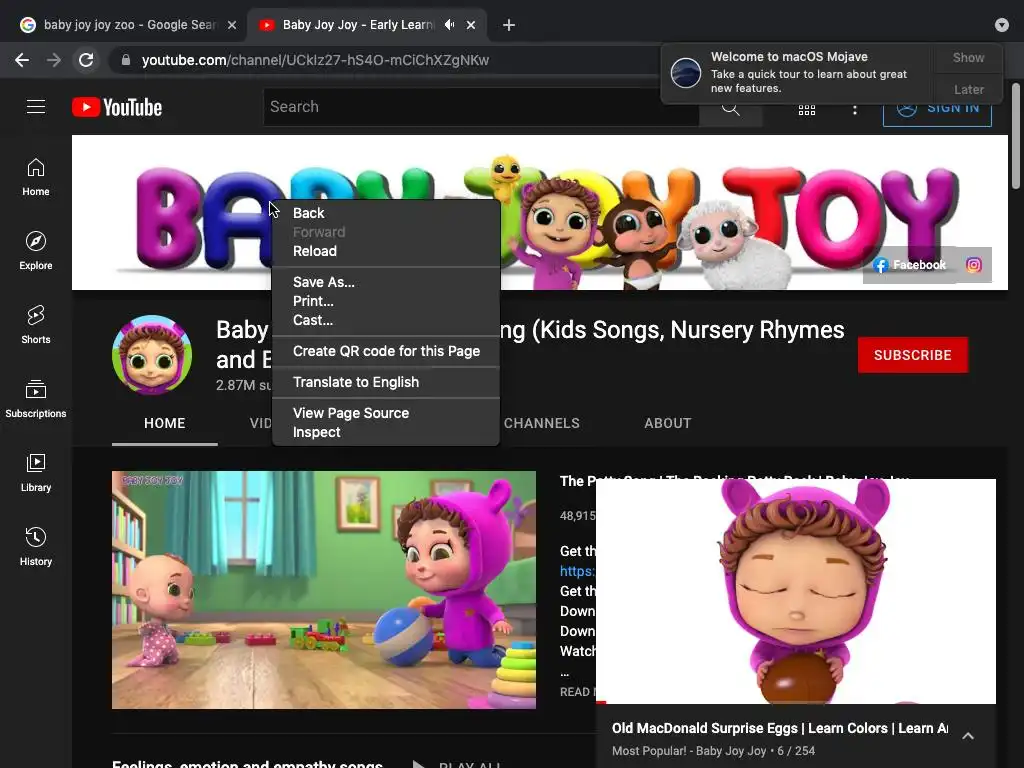Click the Baby Joy Joy channel avatar
1024x768 pixels.
tap(152, 355)
